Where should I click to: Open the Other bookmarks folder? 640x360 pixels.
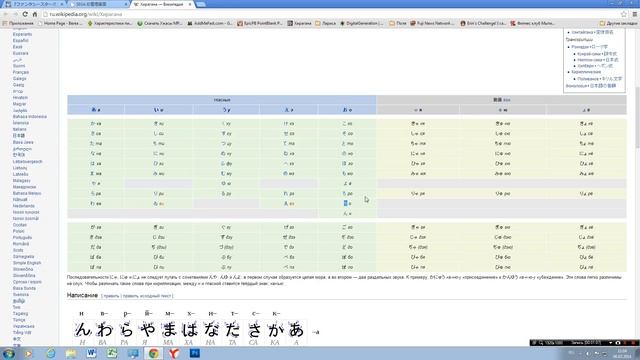[x=618, y=23]
